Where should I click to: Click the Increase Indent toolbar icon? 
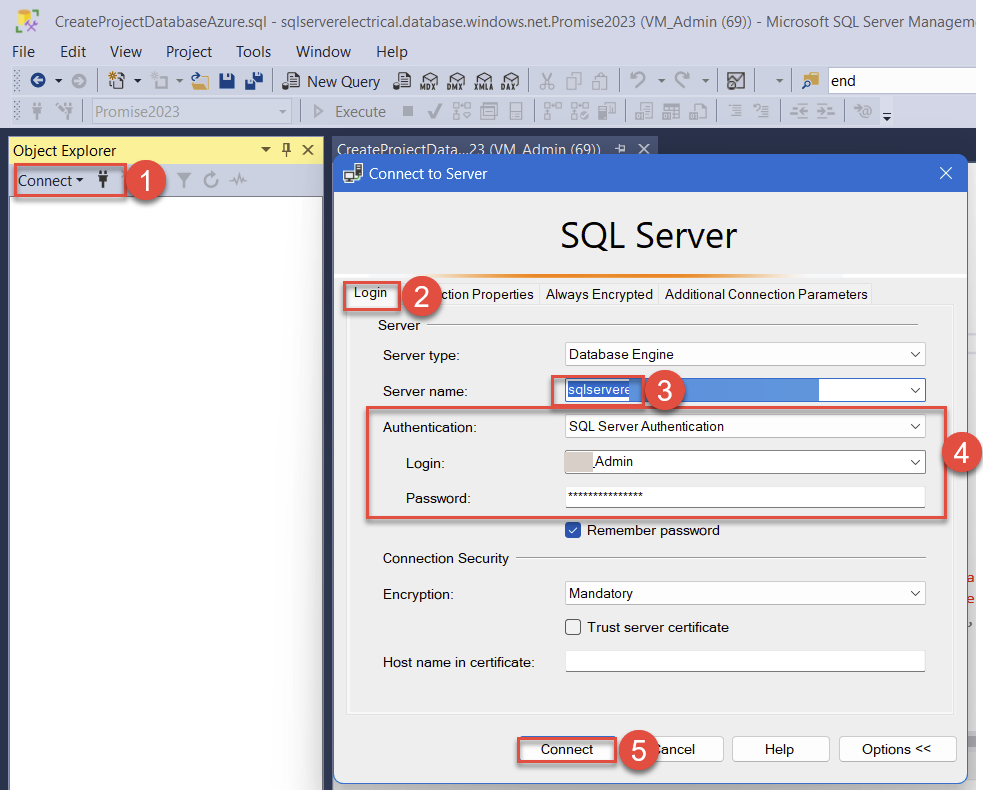825,111
